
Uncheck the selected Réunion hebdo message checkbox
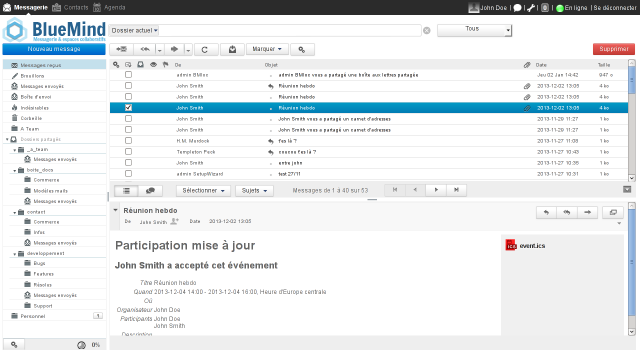coord(128,108)
